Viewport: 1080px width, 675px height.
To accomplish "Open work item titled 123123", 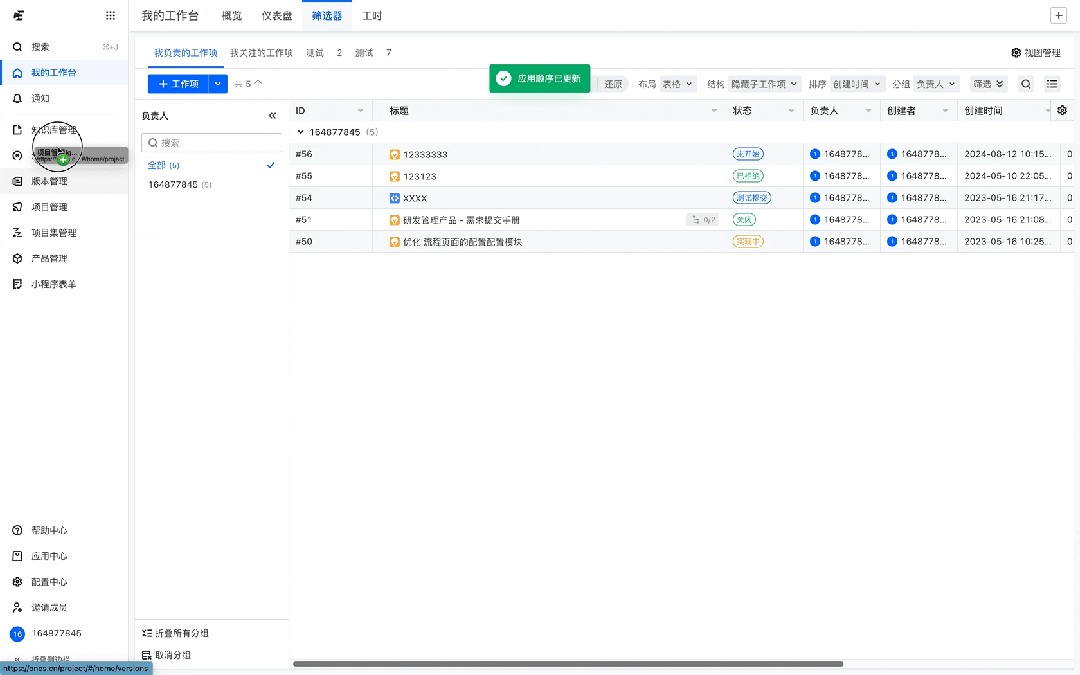I will [419, 176].
